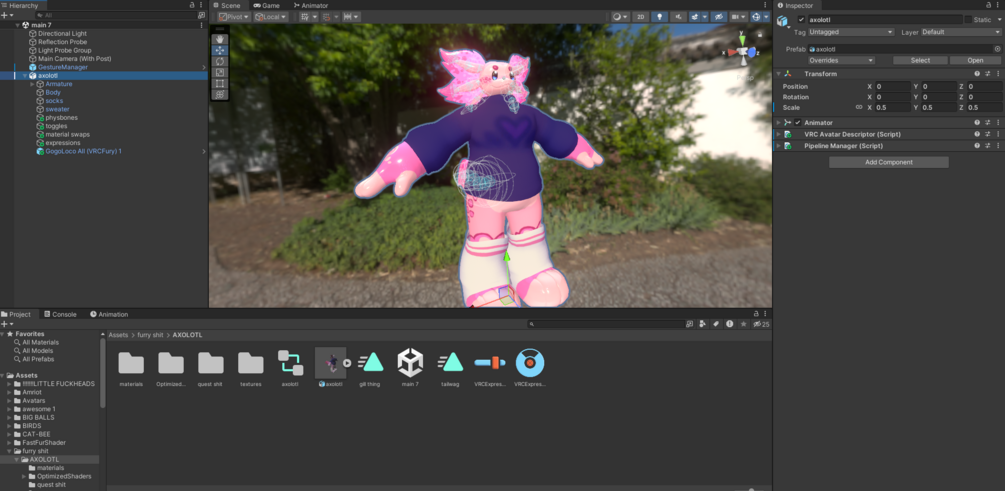Toggle 2D scene view mode
Screen dimensions: 1005x491
click(x=640, y=17)
